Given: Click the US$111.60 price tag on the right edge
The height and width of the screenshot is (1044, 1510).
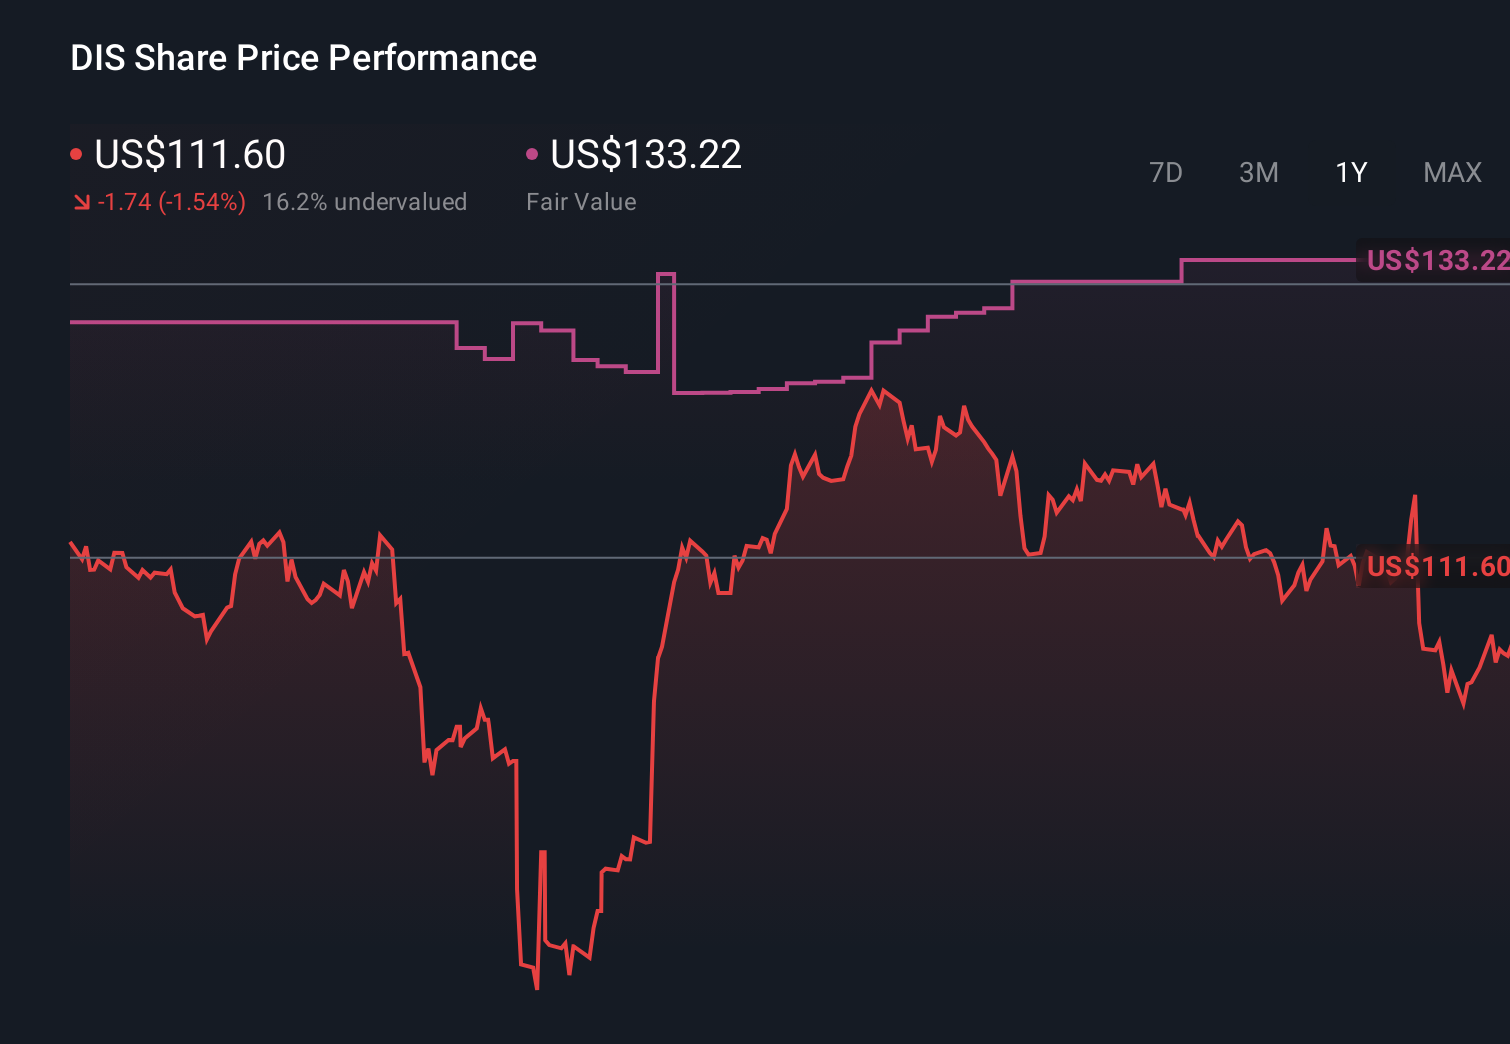Looking at the screenshot, I should [x=1437, y=565].
